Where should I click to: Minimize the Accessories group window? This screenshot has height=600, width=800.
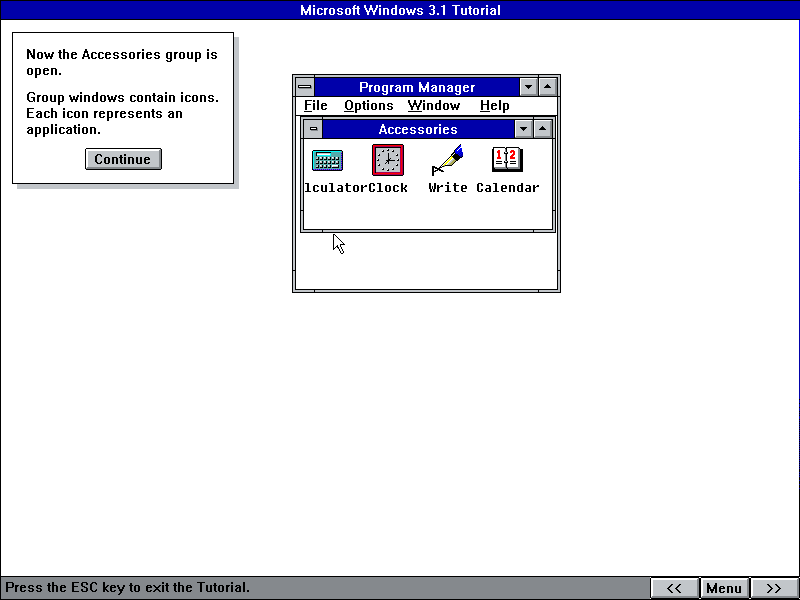tap(523, 129)
